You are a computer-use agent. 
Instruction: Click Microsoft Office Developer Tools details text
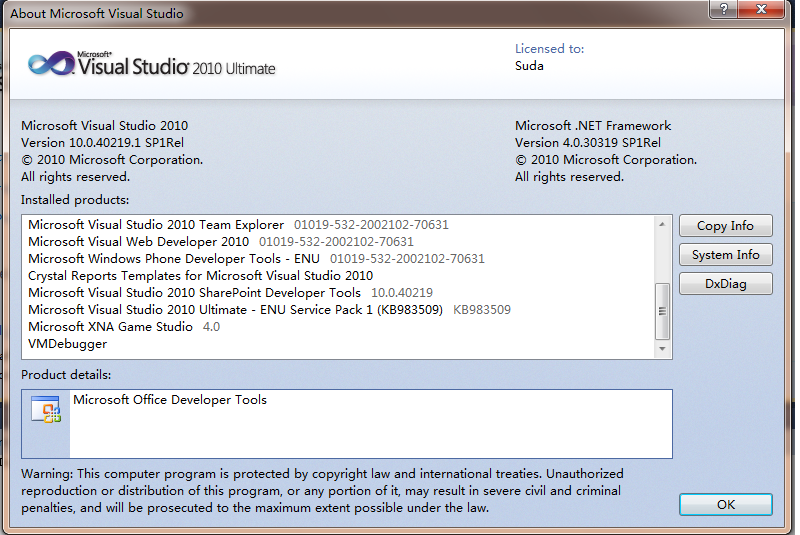[170, 400]
